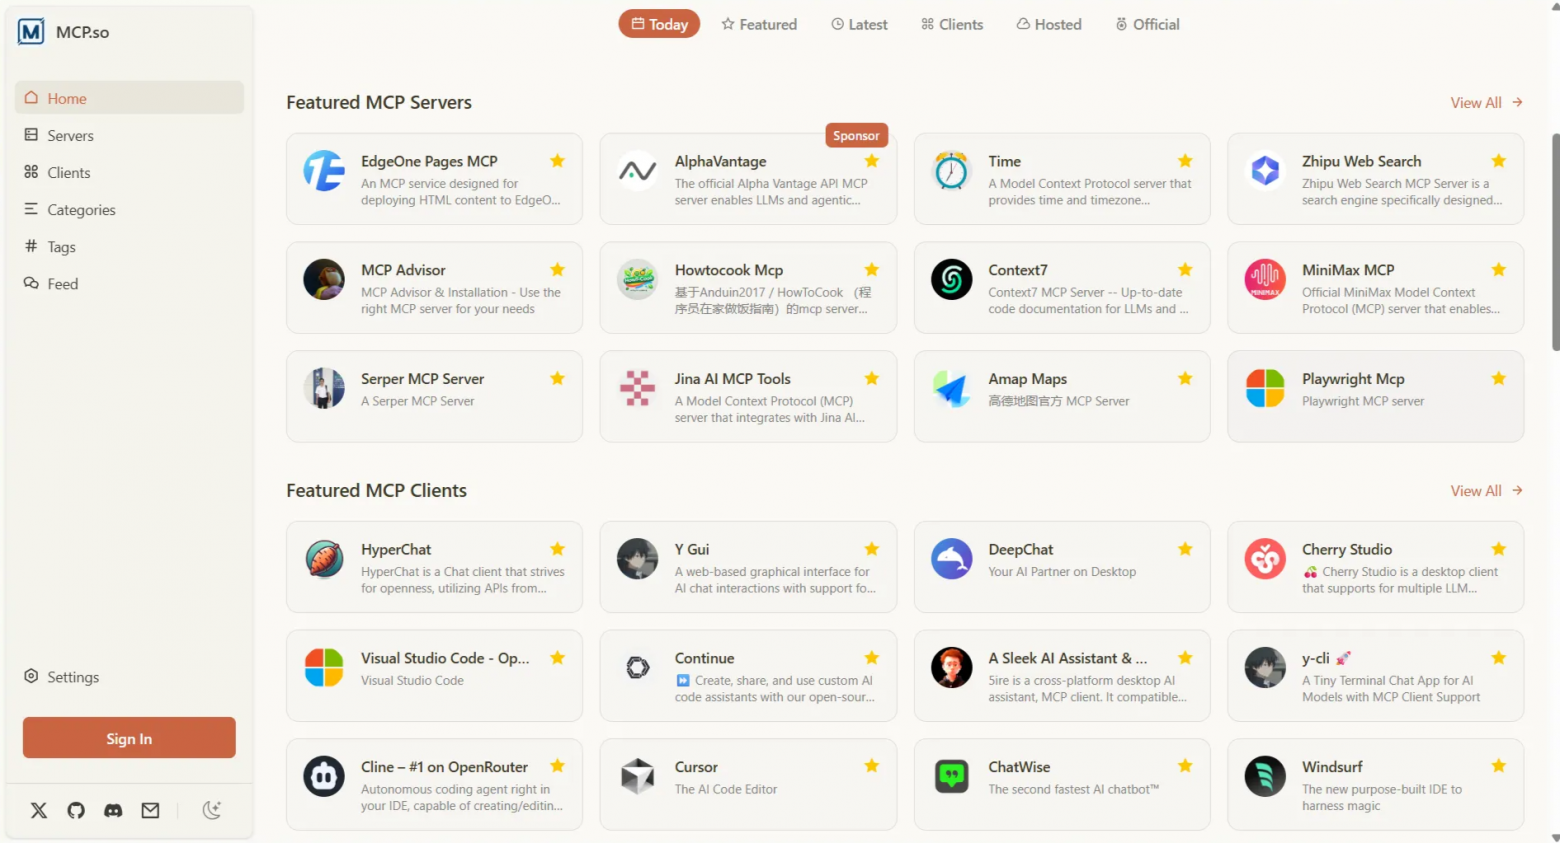Open the Visual Studio Code client title

pos(445,658)
